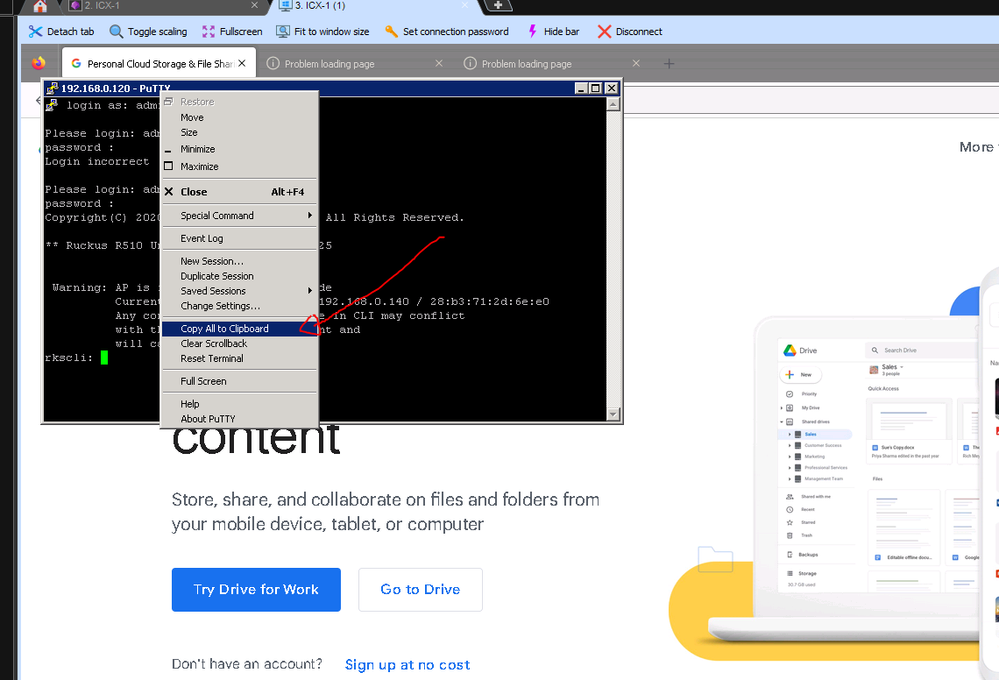
Task: Close the first Problem loading page tab
Action: pos(438,64)
